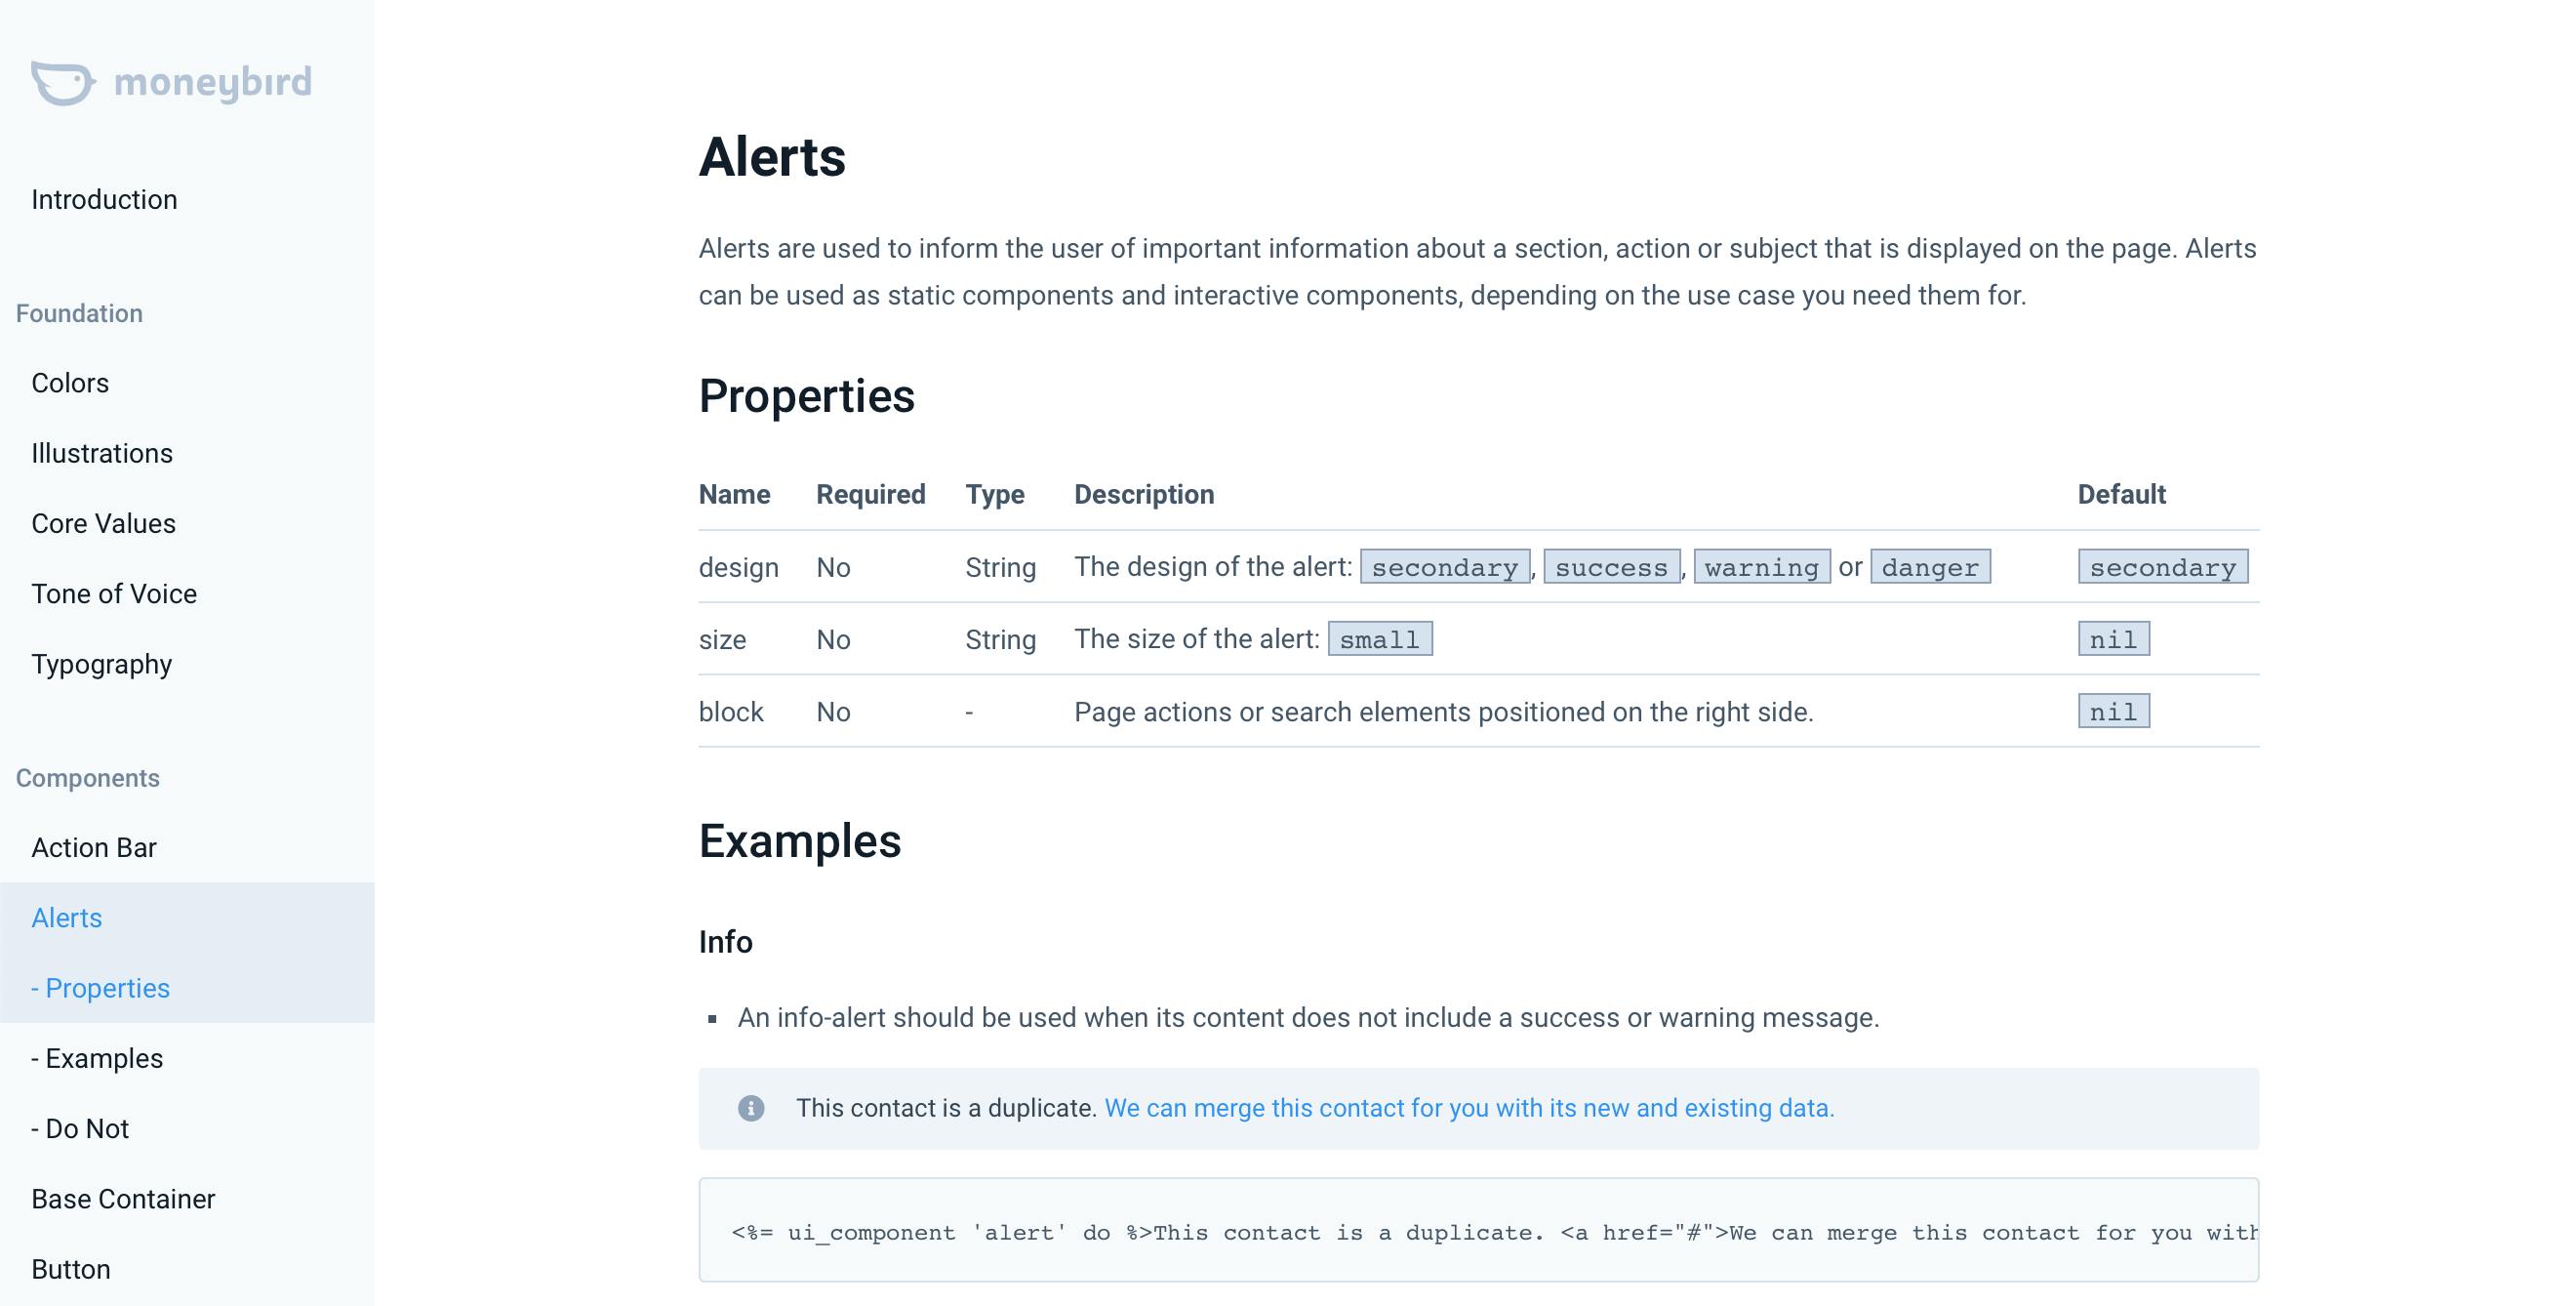The image size is (2576, 1306).
Task: Select Typography in the sidebar
Action: (x=102, y=664)
